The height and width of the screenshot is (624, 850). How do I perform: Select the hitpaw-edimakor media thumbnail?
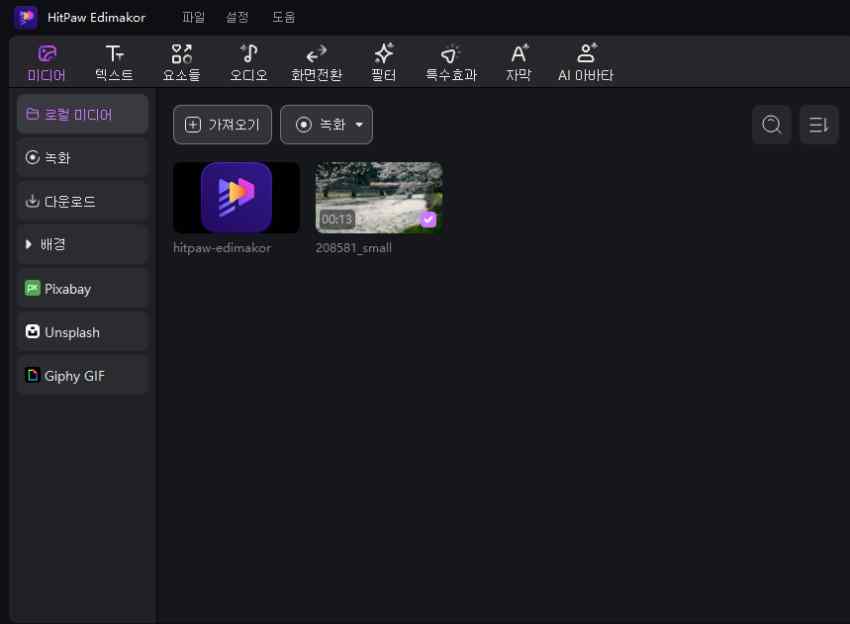236,197
